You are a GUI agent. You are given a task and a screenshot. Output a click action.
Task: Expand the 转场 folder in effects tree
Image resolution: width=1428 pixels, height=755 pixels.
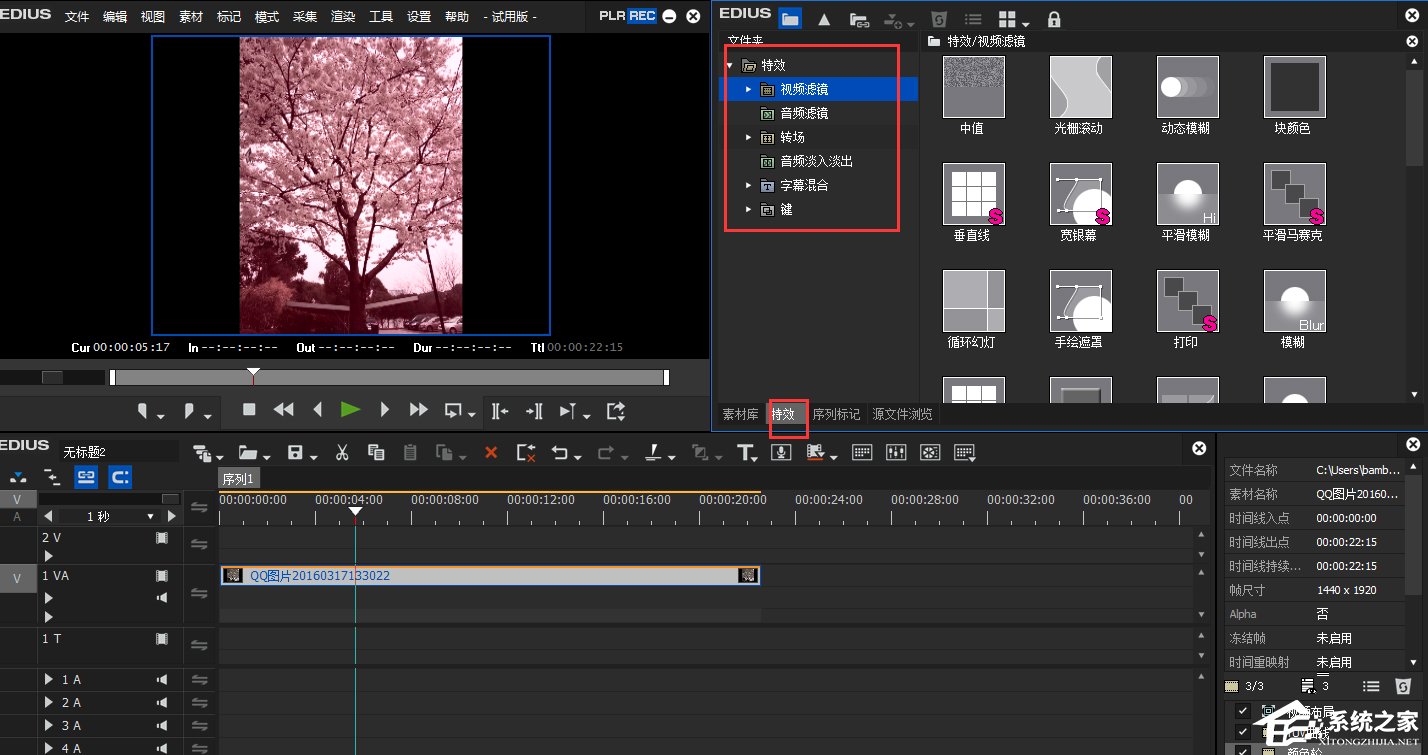748,137
